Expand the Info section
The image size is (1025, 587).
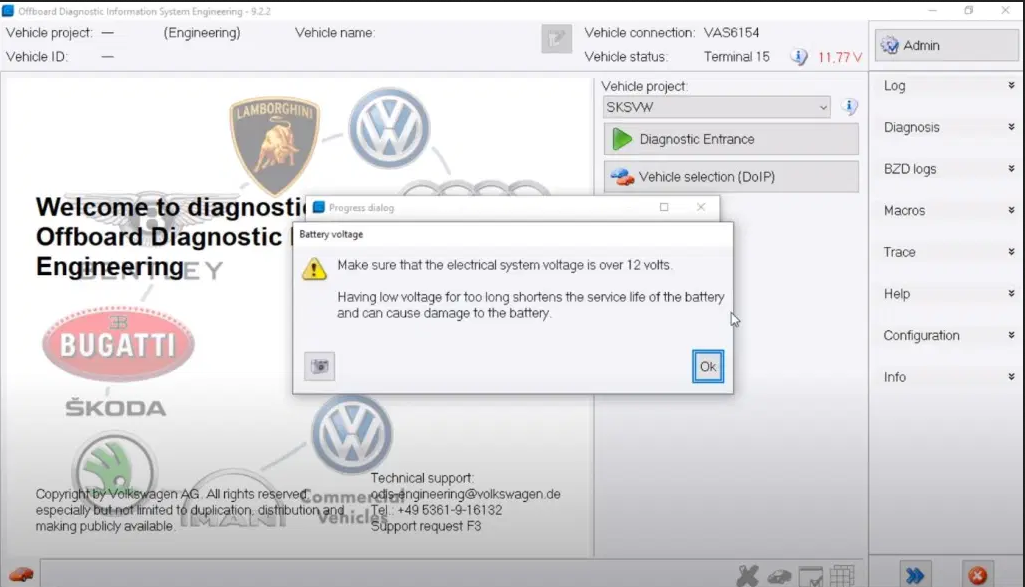click(x=947, y=377)
